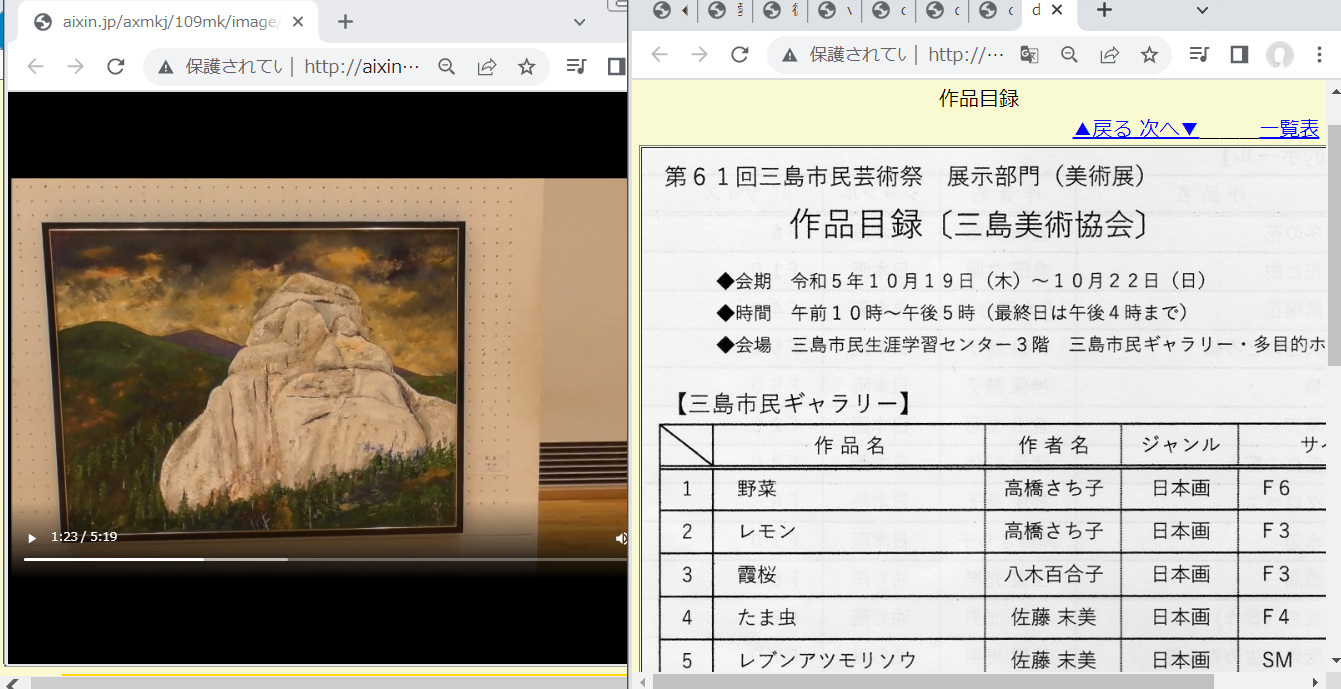Click 佐藤 末美 in the たま虫 row

(x=1053, y=617)
